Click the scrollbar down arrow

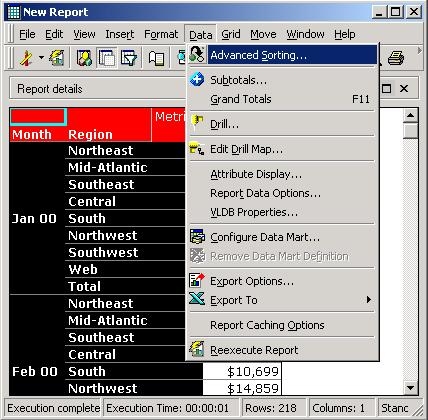coord(410,388)
